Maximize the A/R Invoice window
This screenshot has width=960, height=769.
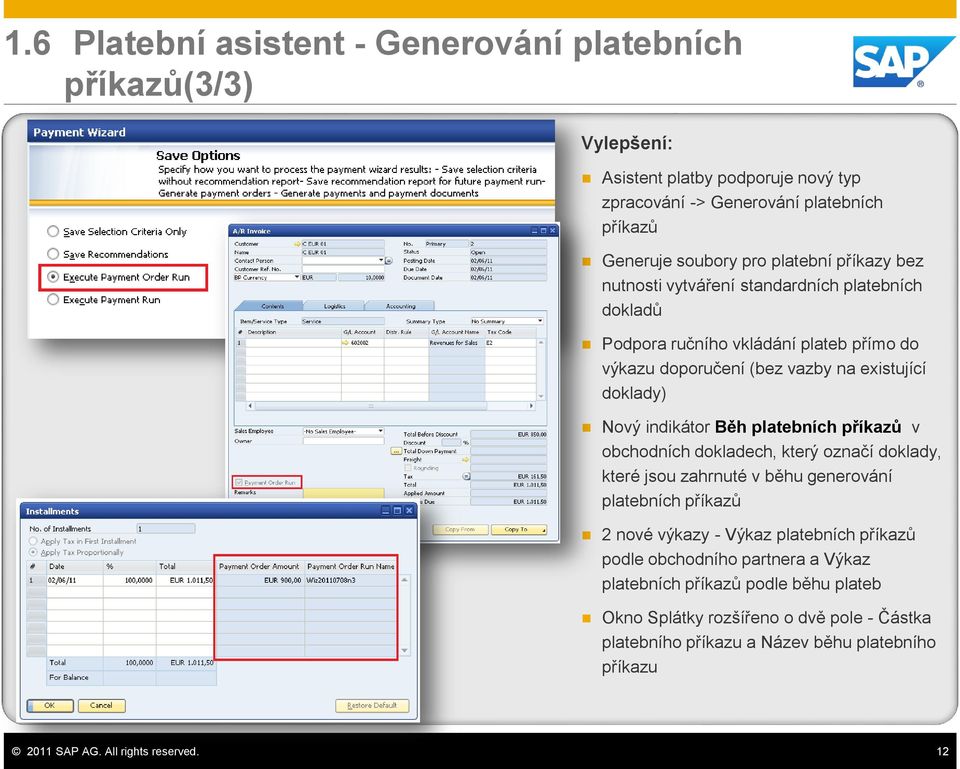point(543,231)
